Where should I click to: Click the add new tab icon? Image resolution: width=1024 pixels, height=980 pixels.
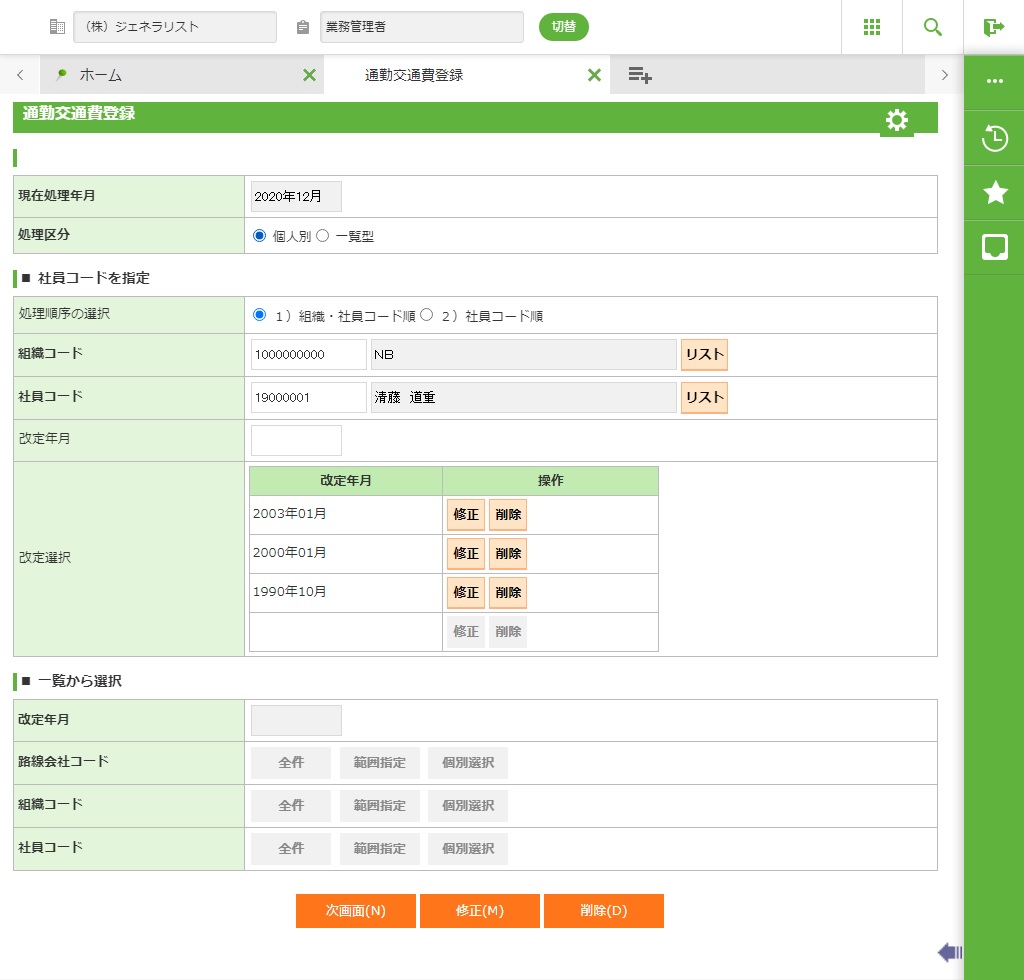point(640,75)
